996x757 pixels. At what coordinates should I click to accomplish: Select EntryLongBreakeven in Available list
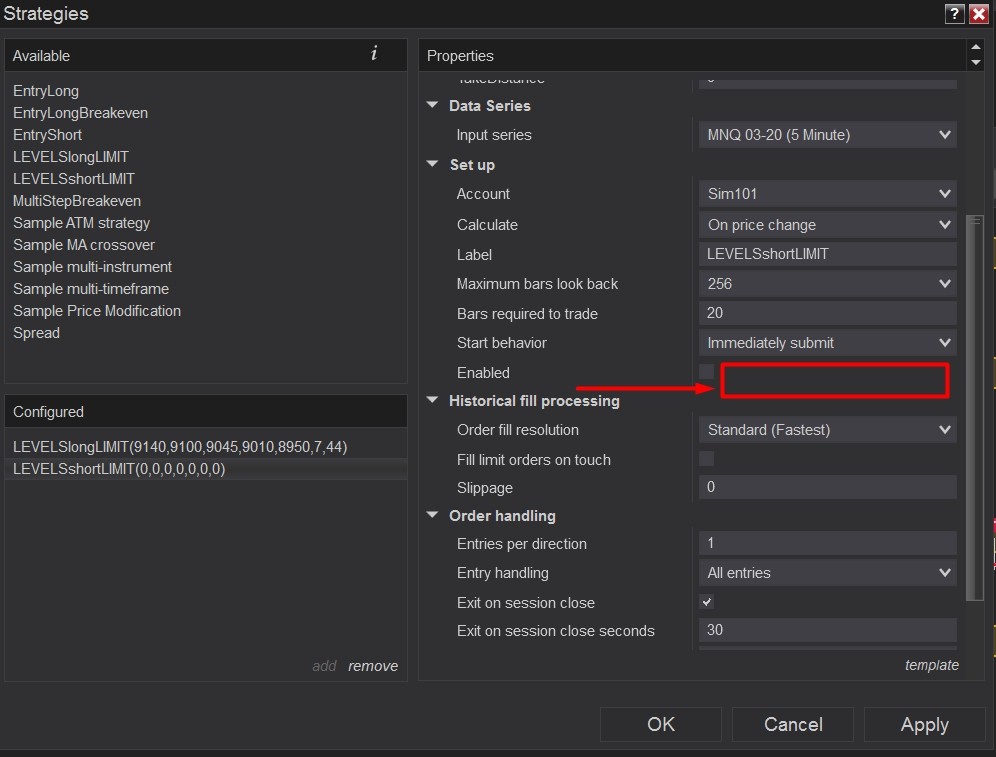click(81, 113)
